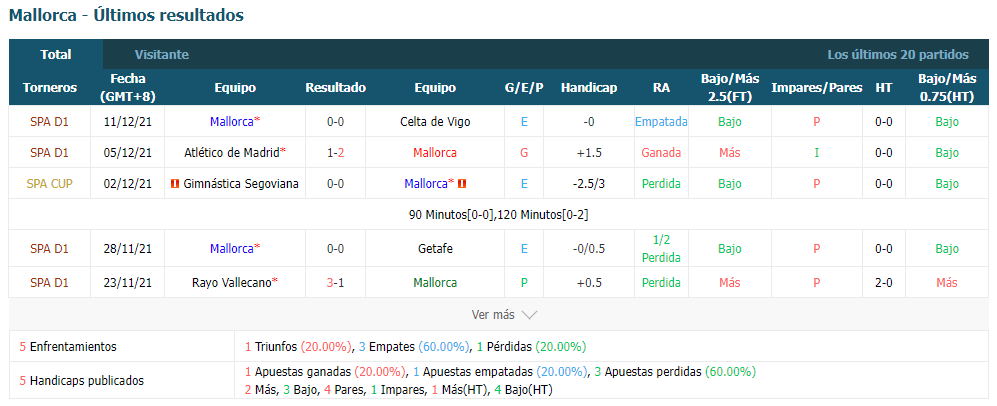Open the 3-1 Rayo Vallecano result

[x=336, y=282]
